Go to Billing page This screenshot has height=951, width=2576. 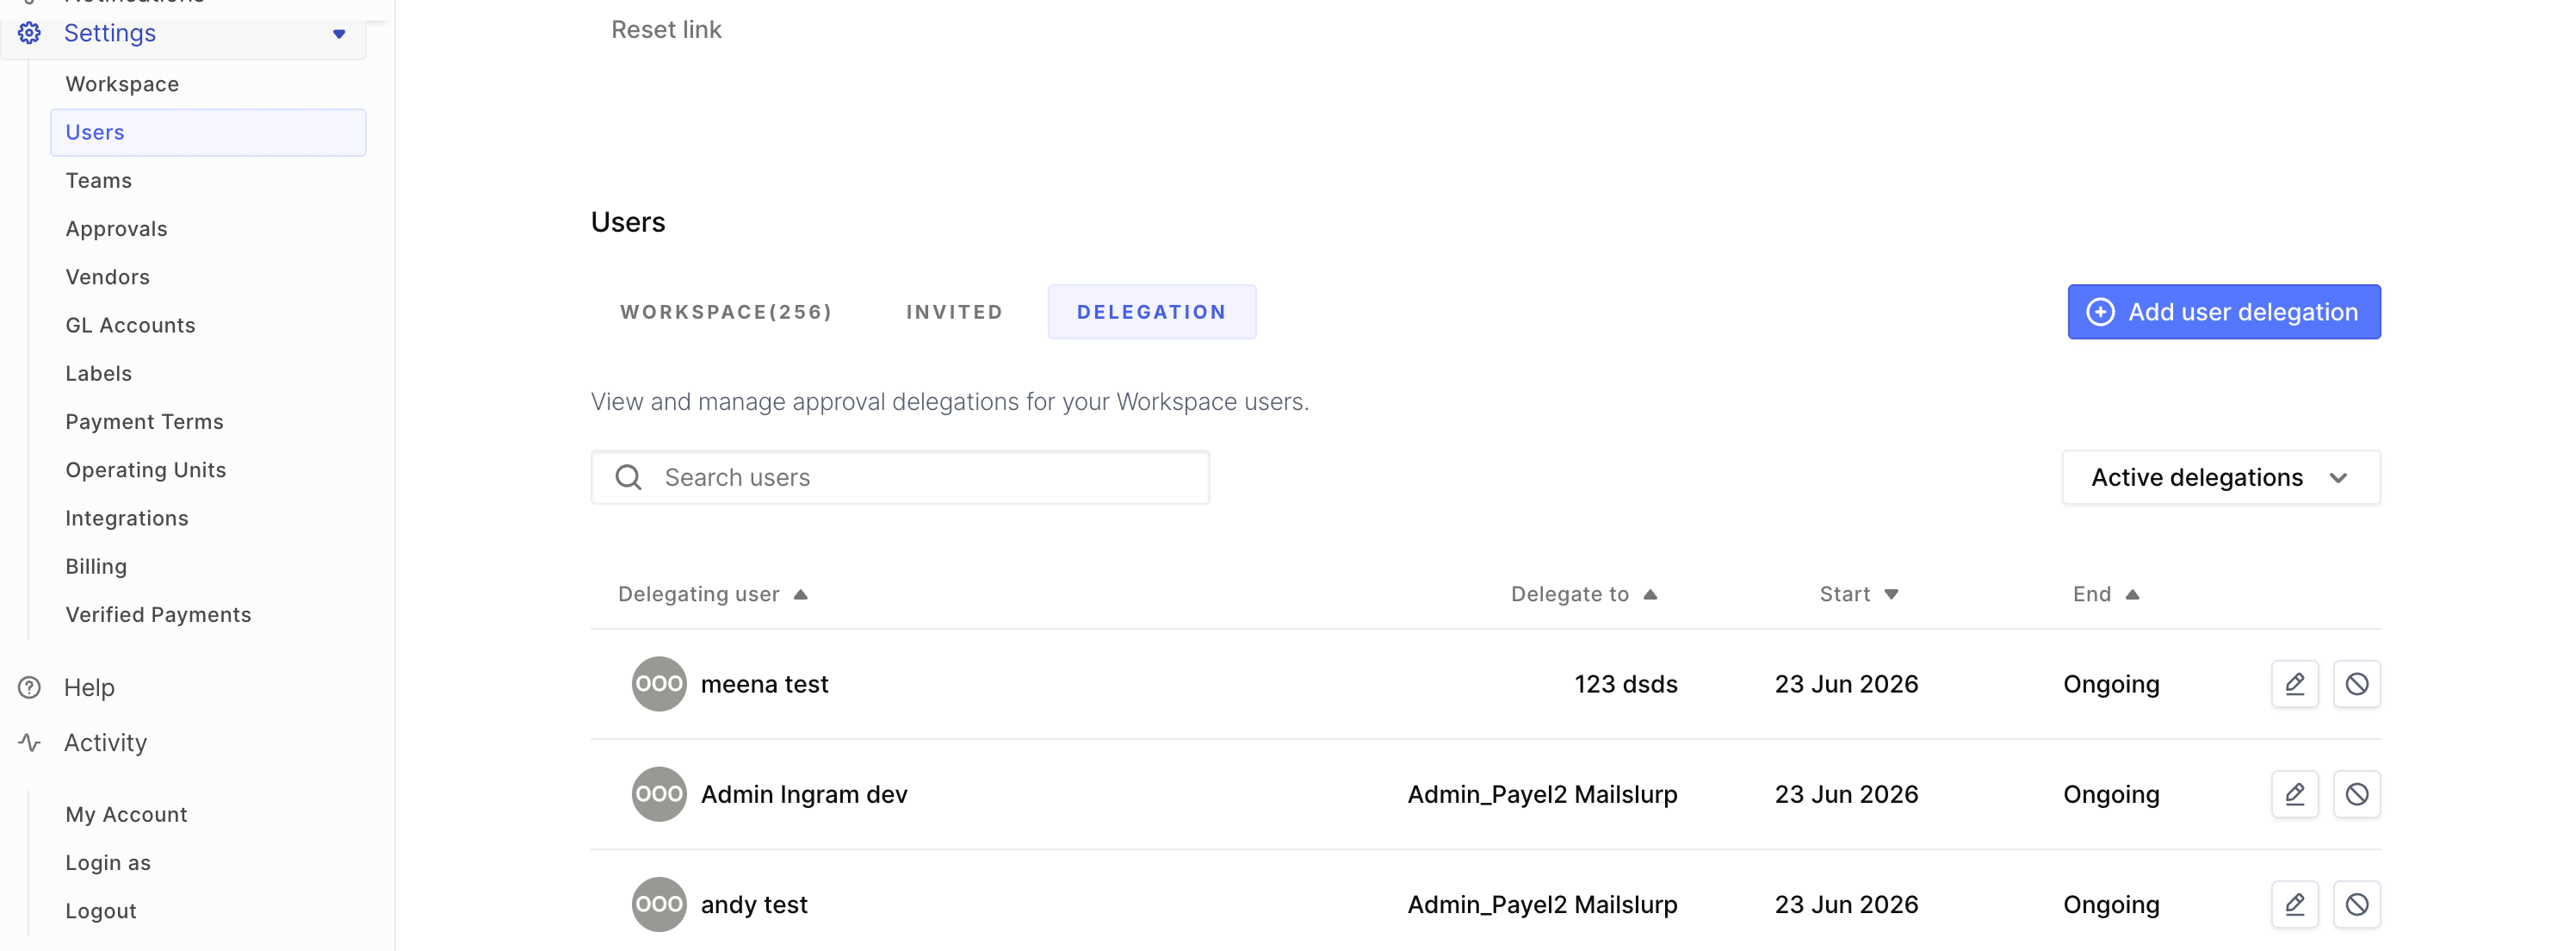click(x=96, y=566)
